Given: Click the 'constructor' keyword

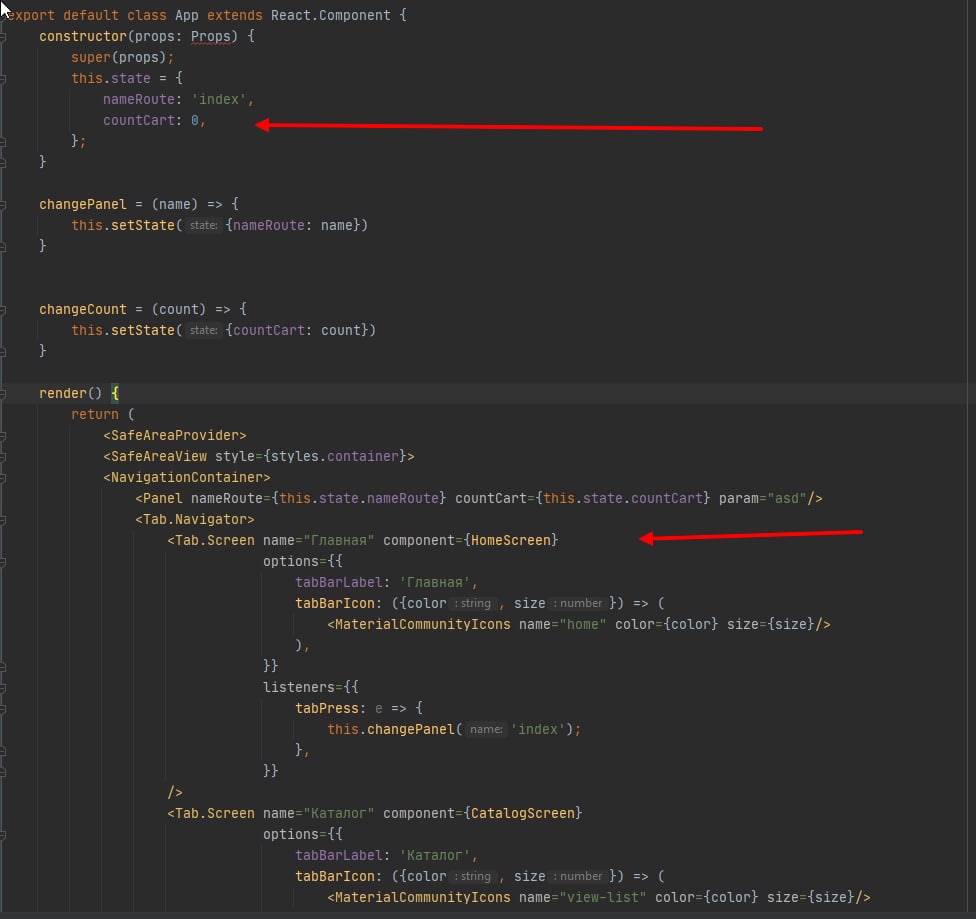Looking at the screenshot, I should pyautogui.click(x=83, y=36).
